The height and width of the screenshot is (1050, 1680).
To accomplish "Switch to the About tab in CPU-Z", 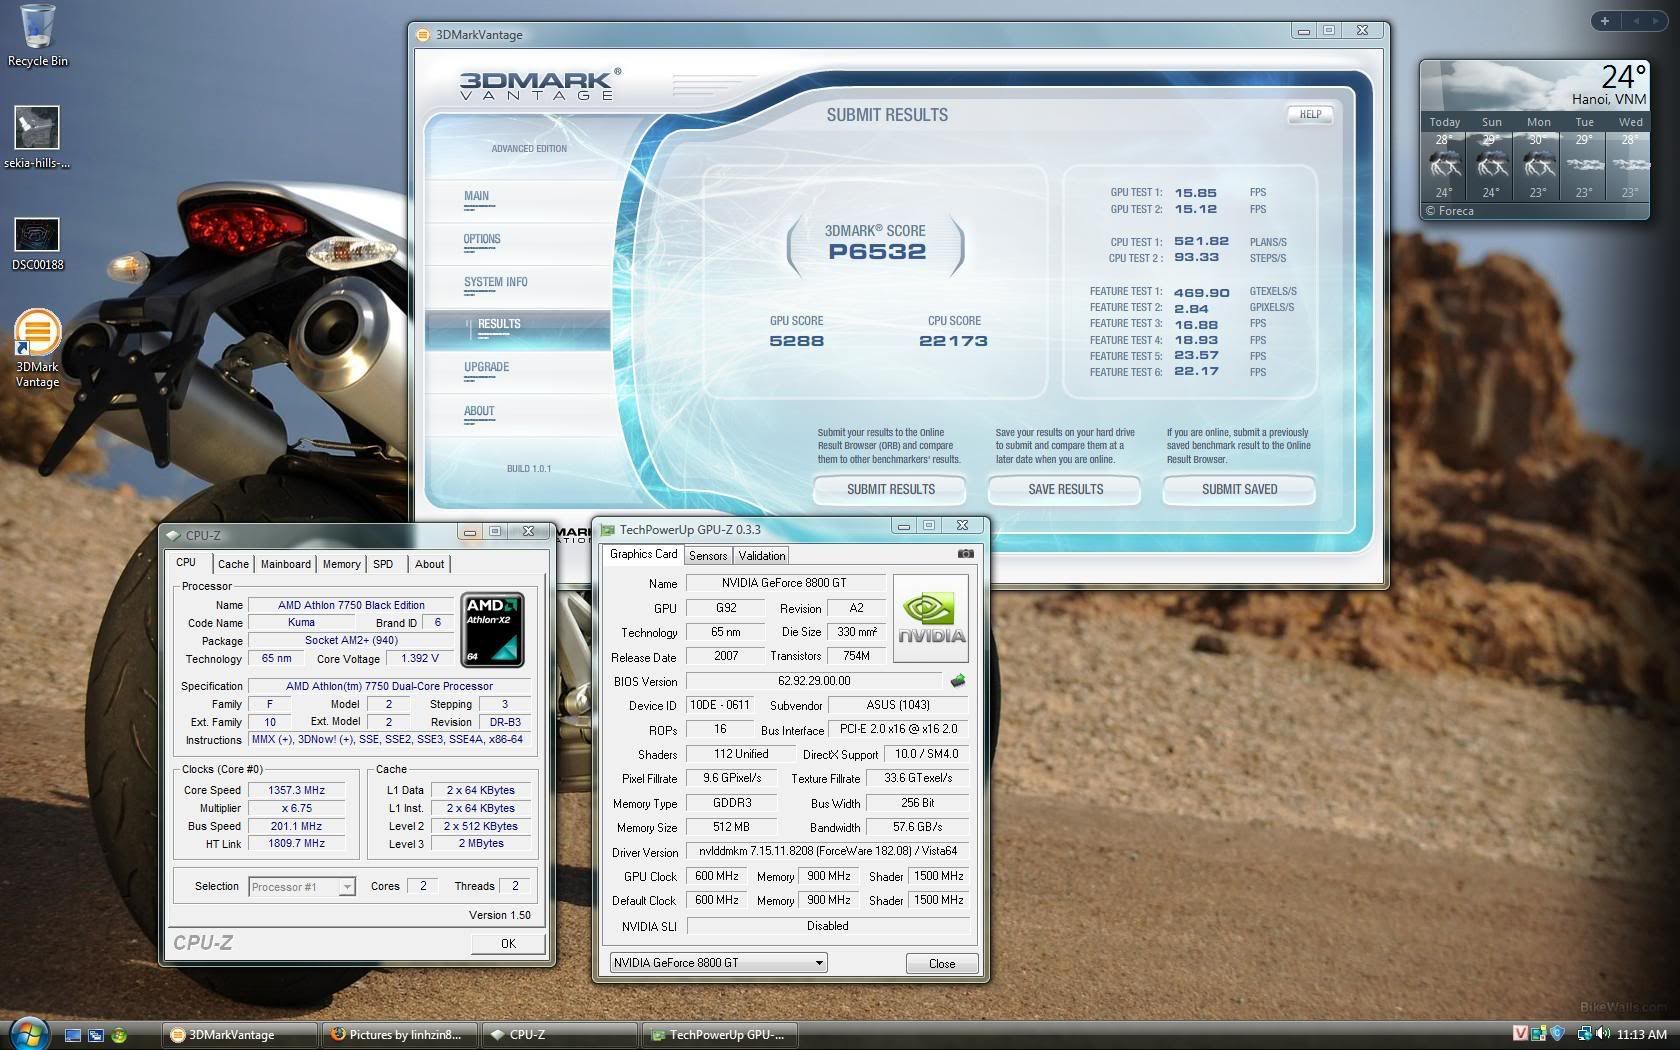I will click(429, 564).
